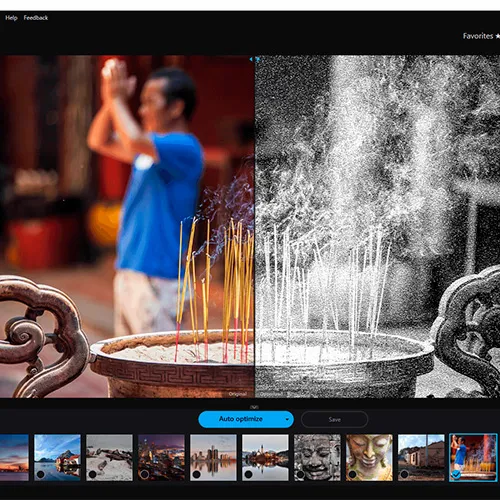Expand the Auto optimize dropdown arrow

pyautogui.click(x=287, y=419)
